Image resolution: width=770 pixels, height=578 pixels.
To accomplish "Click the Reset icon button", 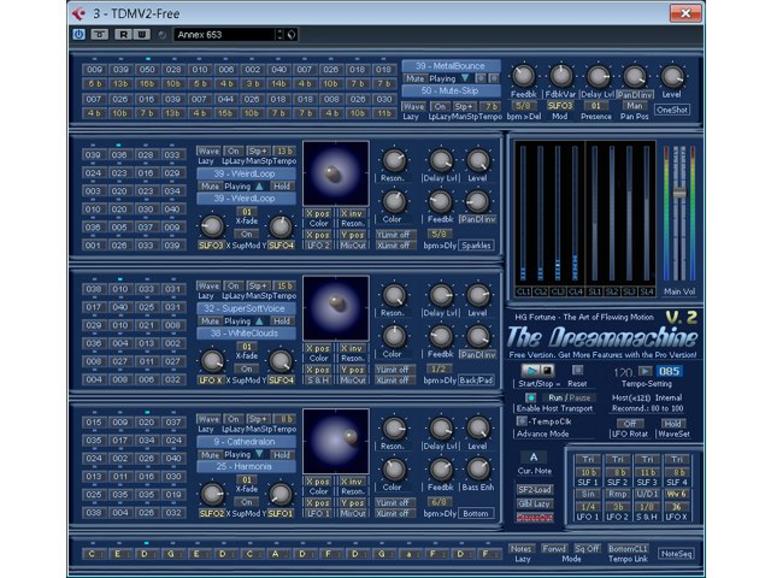I will click(578, 370).
